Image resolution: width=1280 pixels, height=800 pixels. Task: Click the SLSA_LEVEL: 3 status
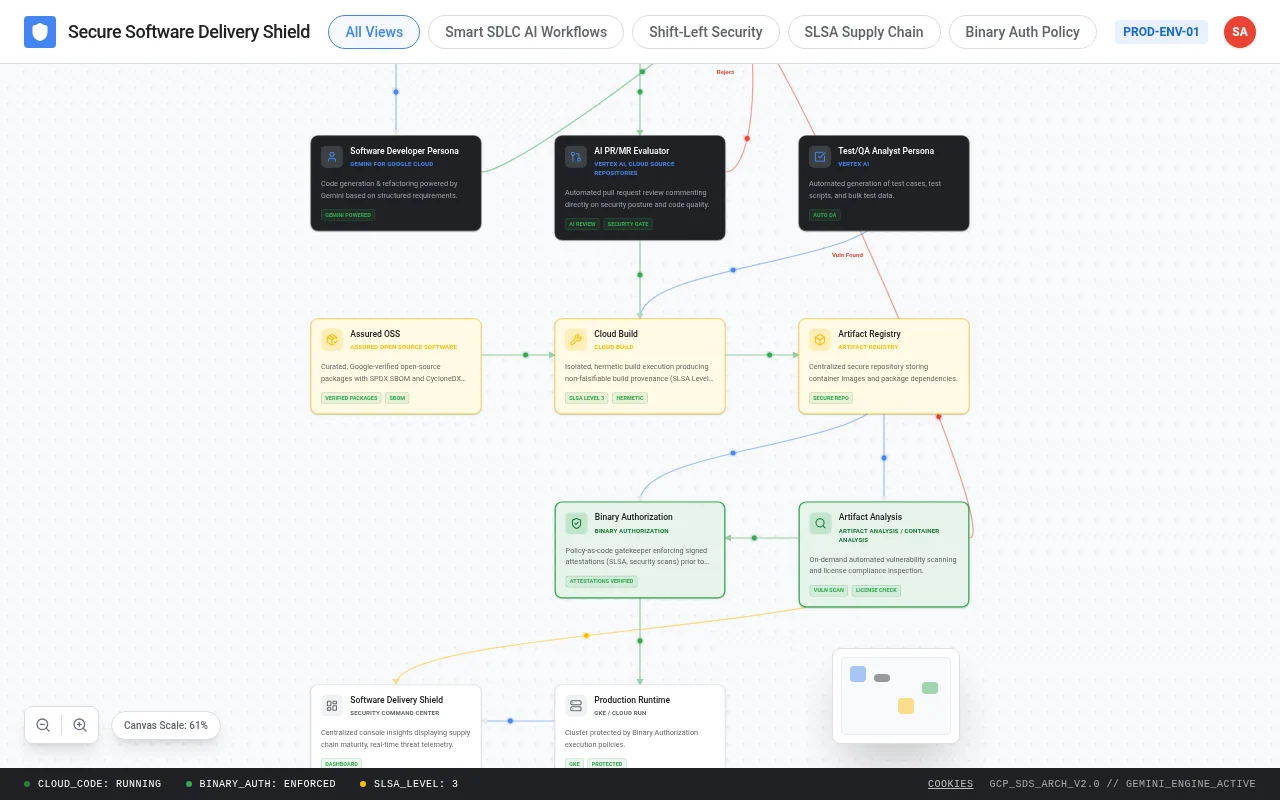pos(409,784)
